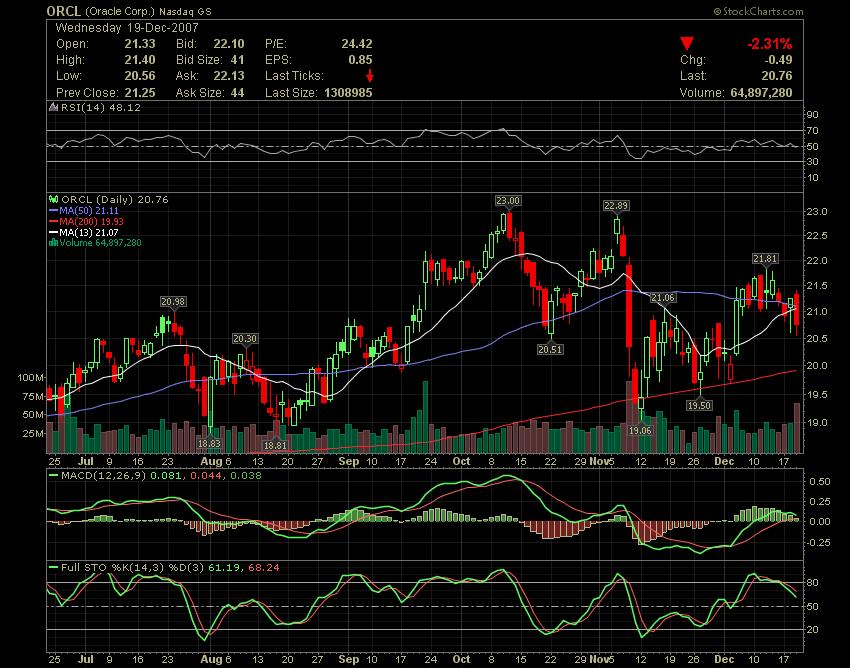
Task: Click the 23.0 price axis label
Action: click(x=817, y=211)
